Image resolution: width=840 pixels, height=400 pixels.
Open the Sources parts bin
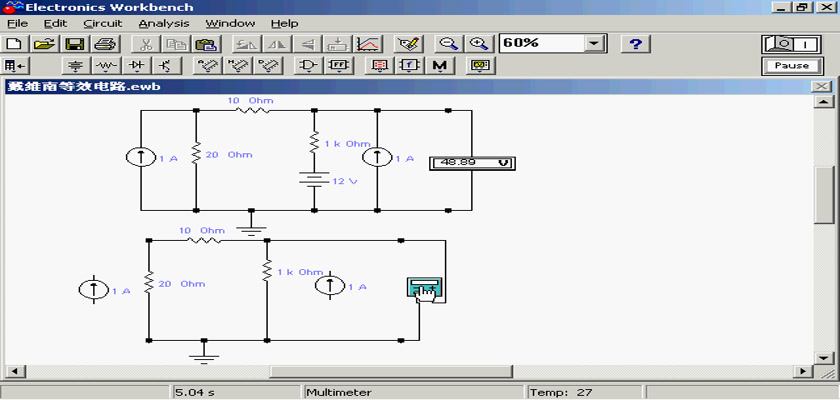(x=77, y=66)
